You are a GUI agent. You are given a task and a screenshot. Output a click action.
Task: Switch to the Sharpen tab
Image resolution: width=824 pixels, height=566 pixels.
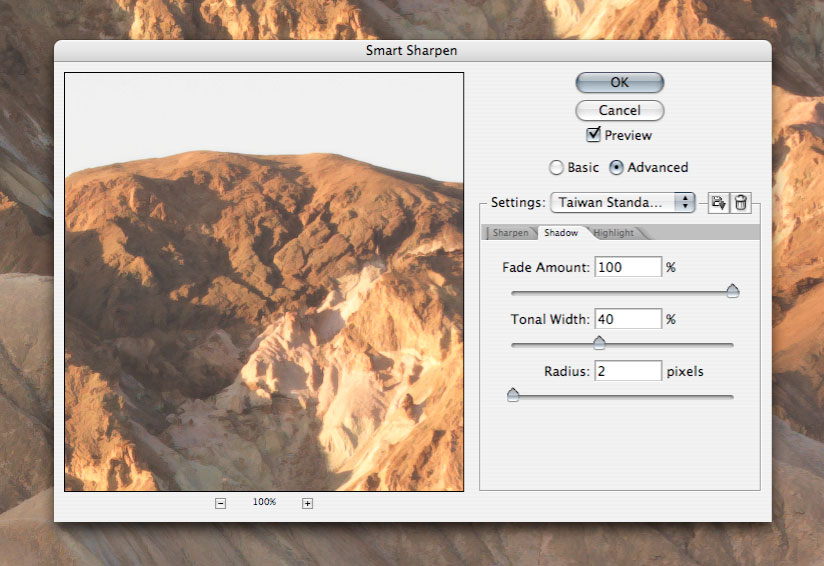click(510, 233)
